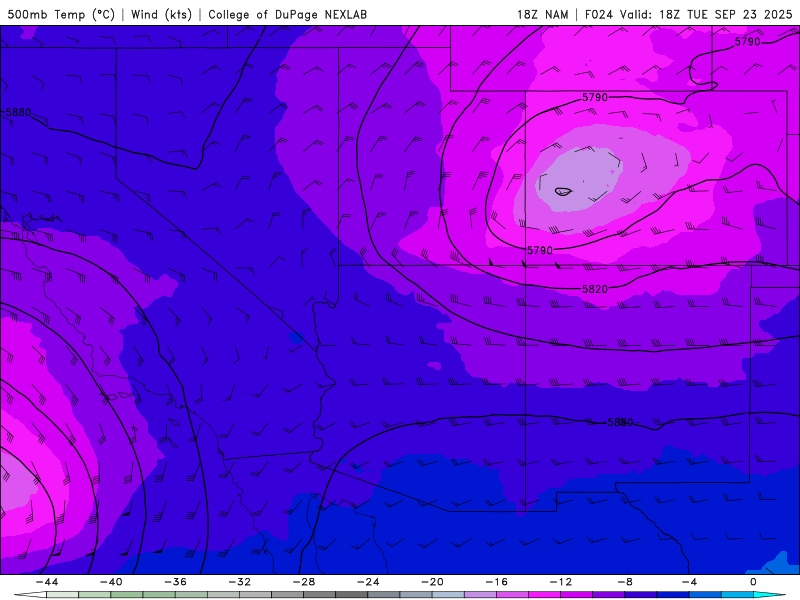Screen dimensions: 800x600
Task: Click the -4 color bar tick label
Action: point(690,582)
